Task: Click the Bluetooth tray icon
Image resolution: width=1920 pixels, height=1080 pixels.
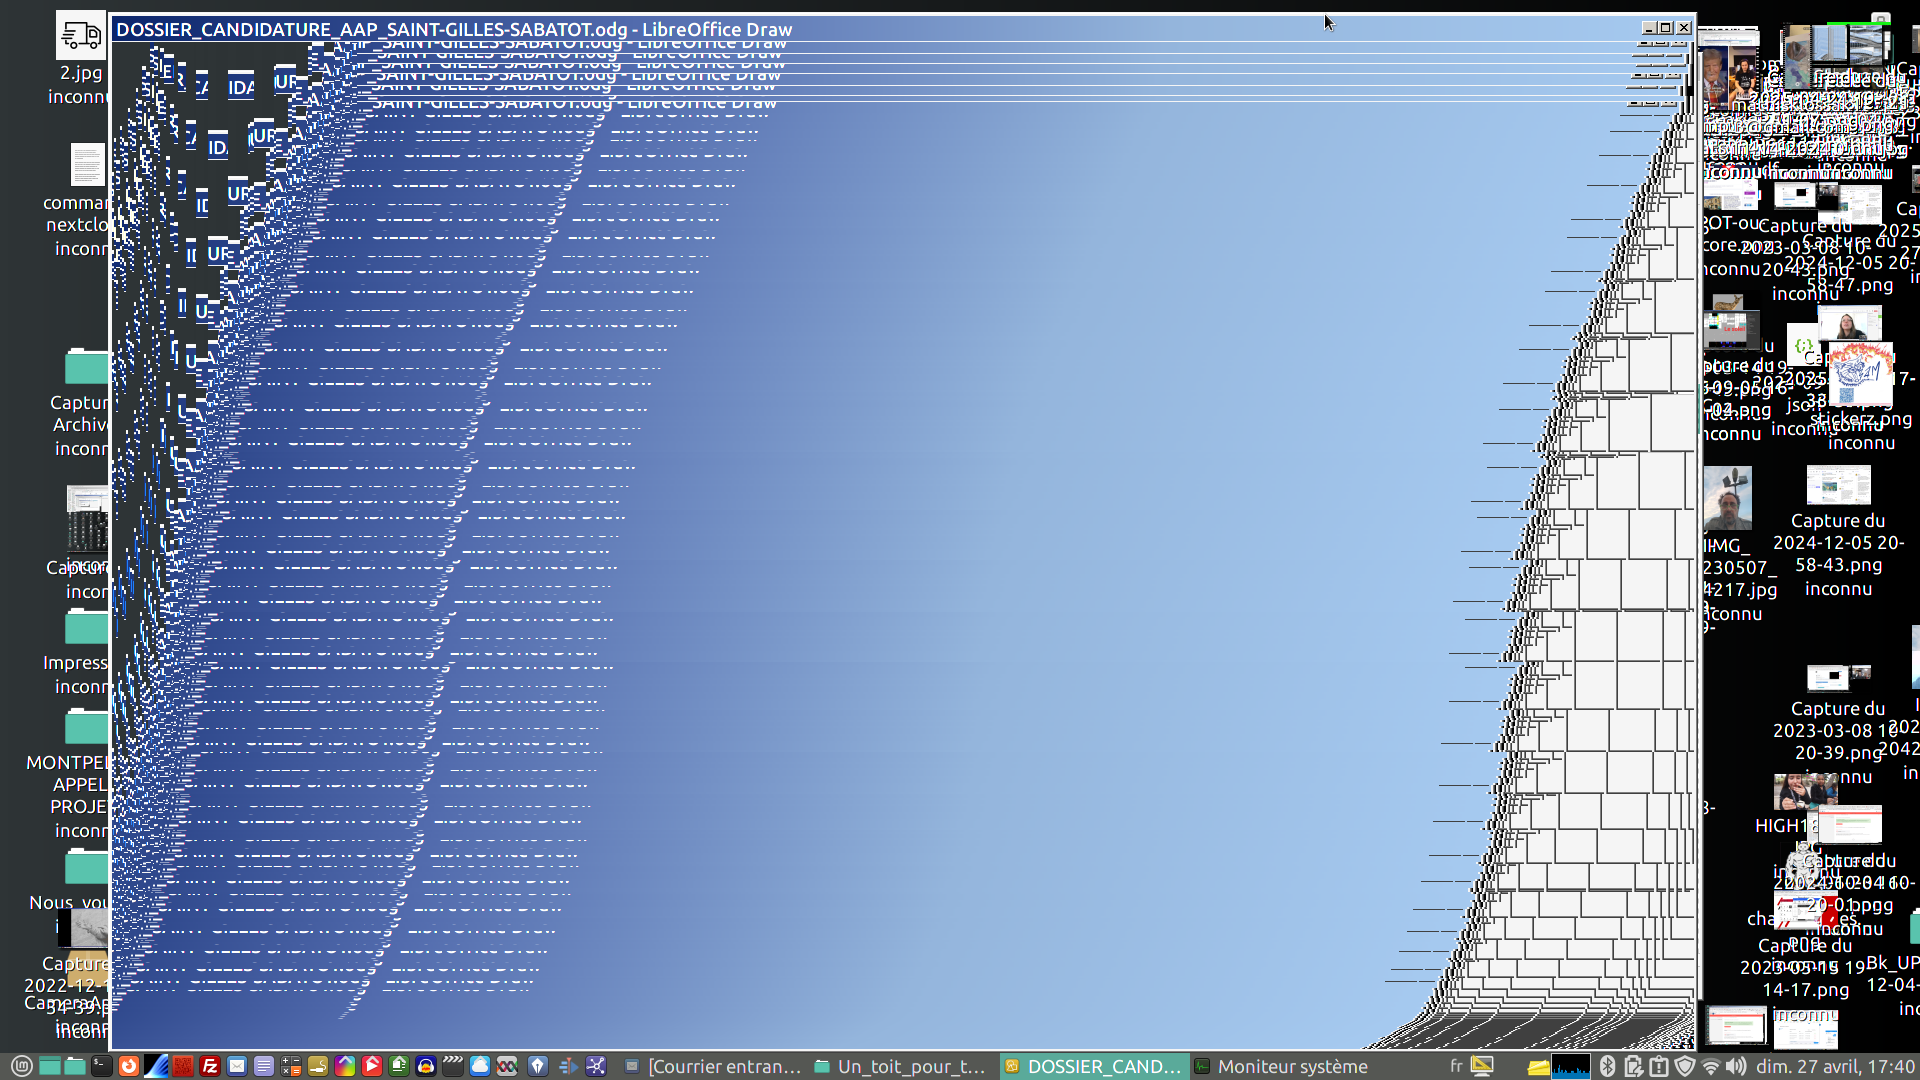Action: pos(1607,1066)
